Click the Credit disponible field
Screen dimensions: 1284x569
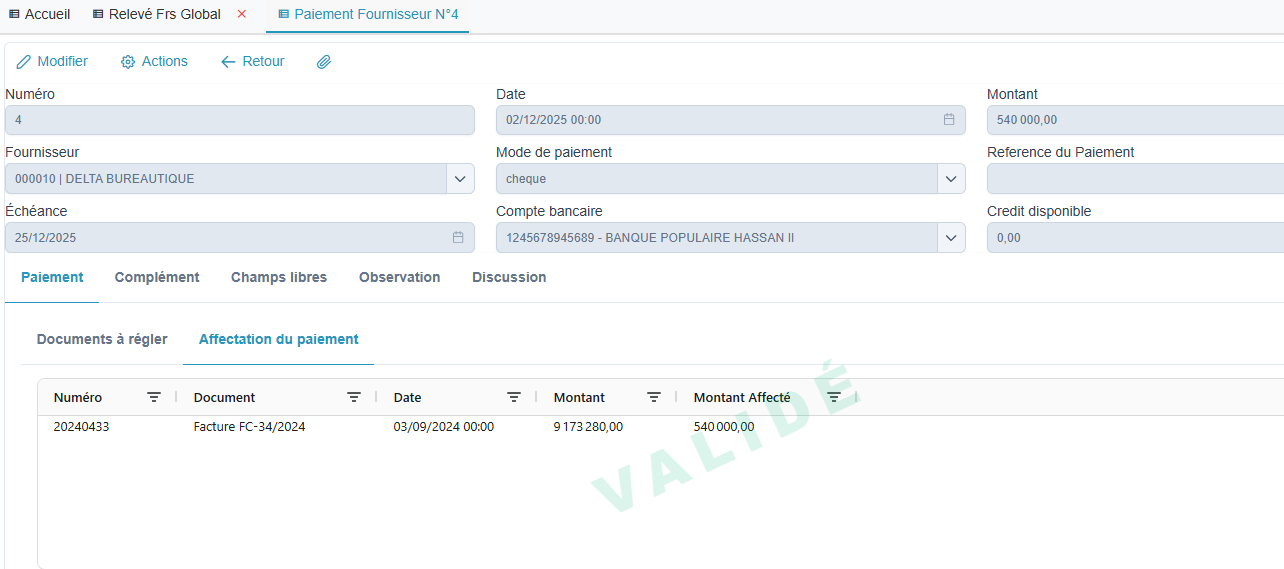pyautogui.click(x=1135, y=238)
